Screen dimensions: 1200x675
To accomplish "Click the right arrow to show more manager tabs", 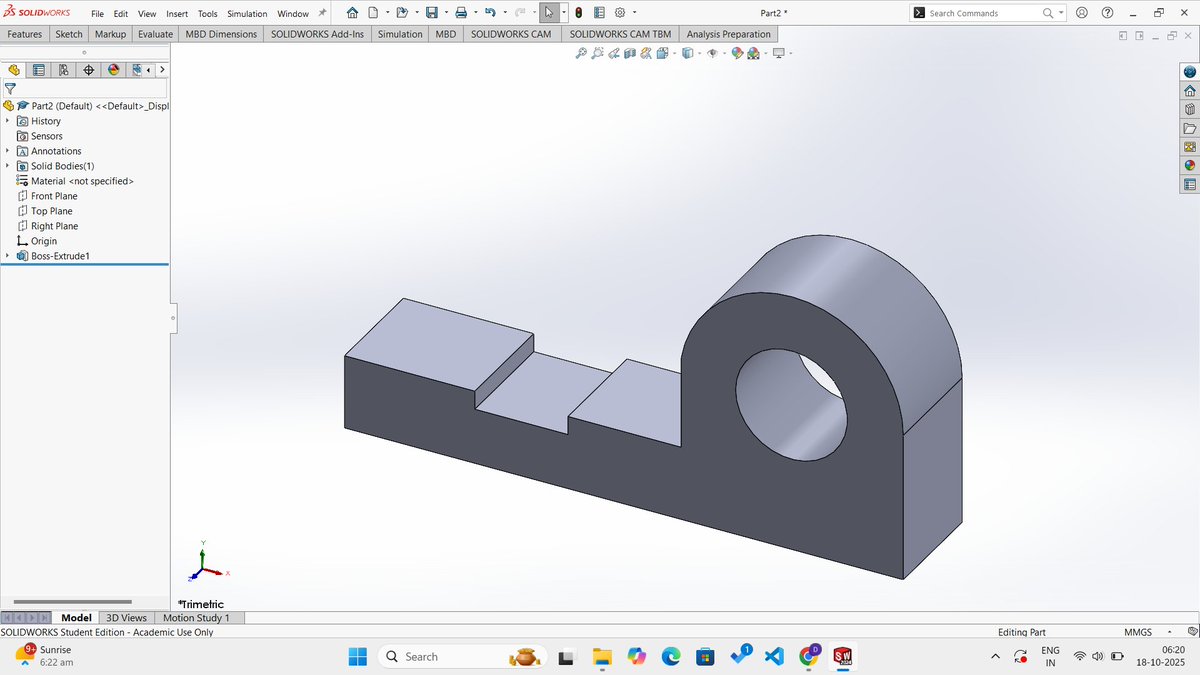I will pos(162,70).
